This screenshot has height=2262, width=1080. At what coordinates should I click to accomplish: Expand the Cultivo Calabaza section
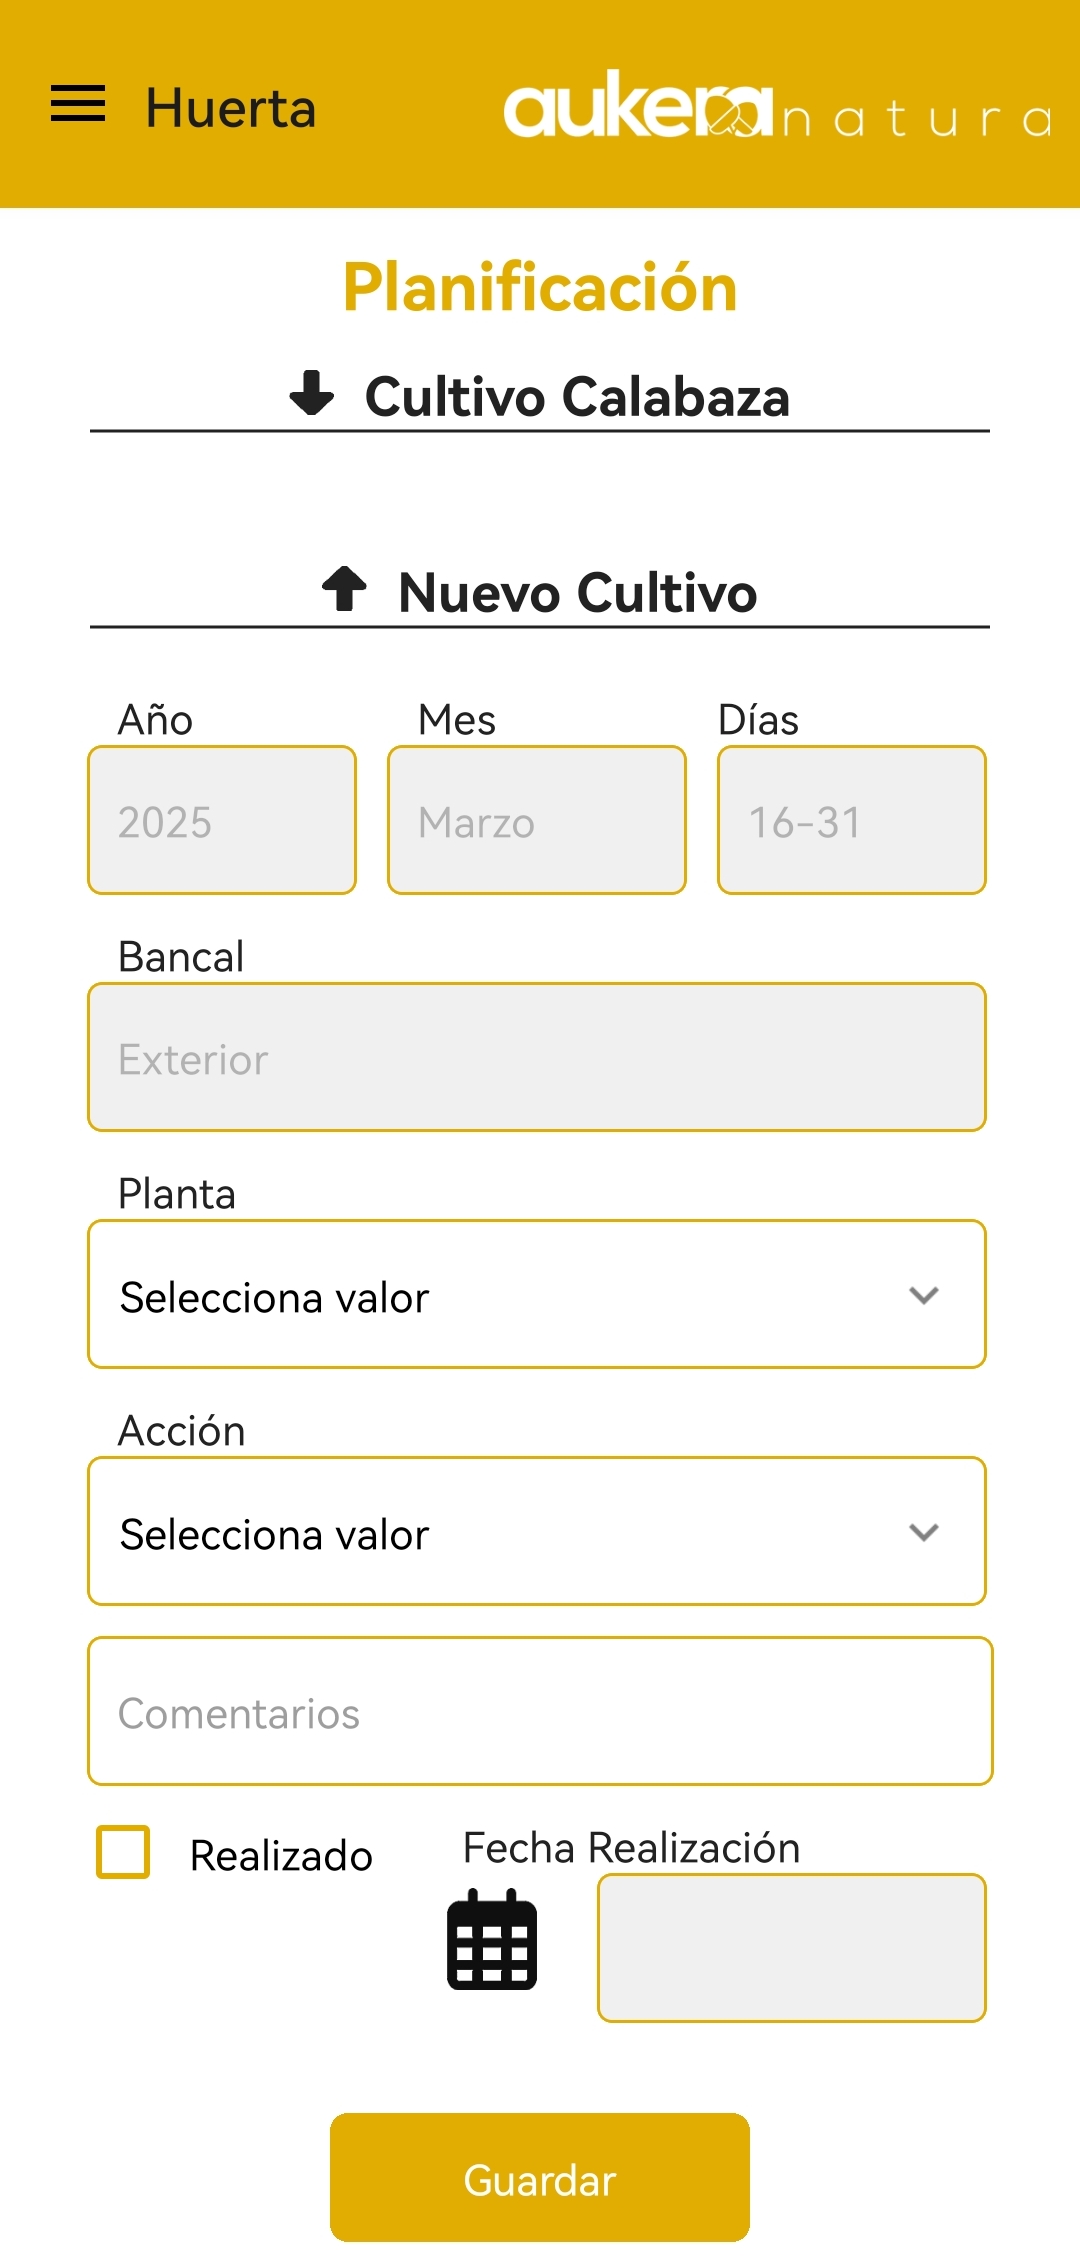click(577, 397)
